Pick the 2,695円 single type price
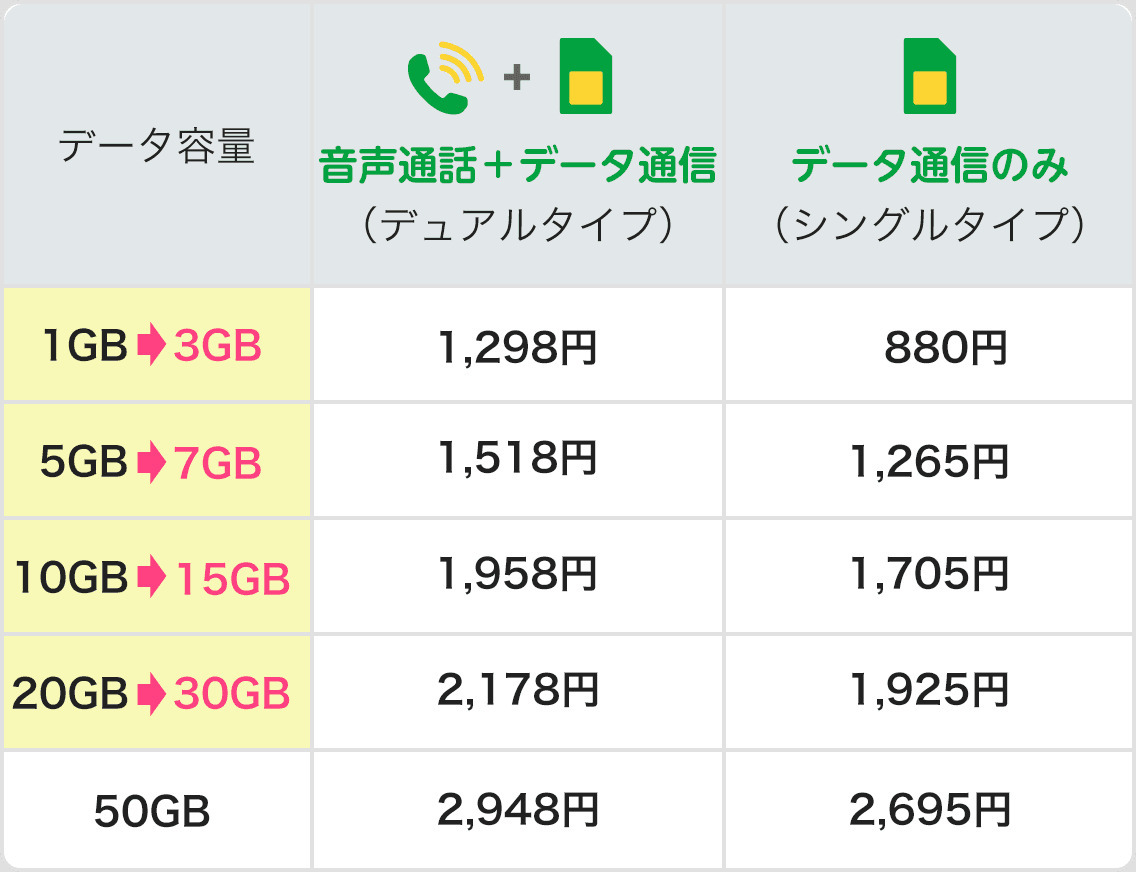 click(x=929, y=810)
